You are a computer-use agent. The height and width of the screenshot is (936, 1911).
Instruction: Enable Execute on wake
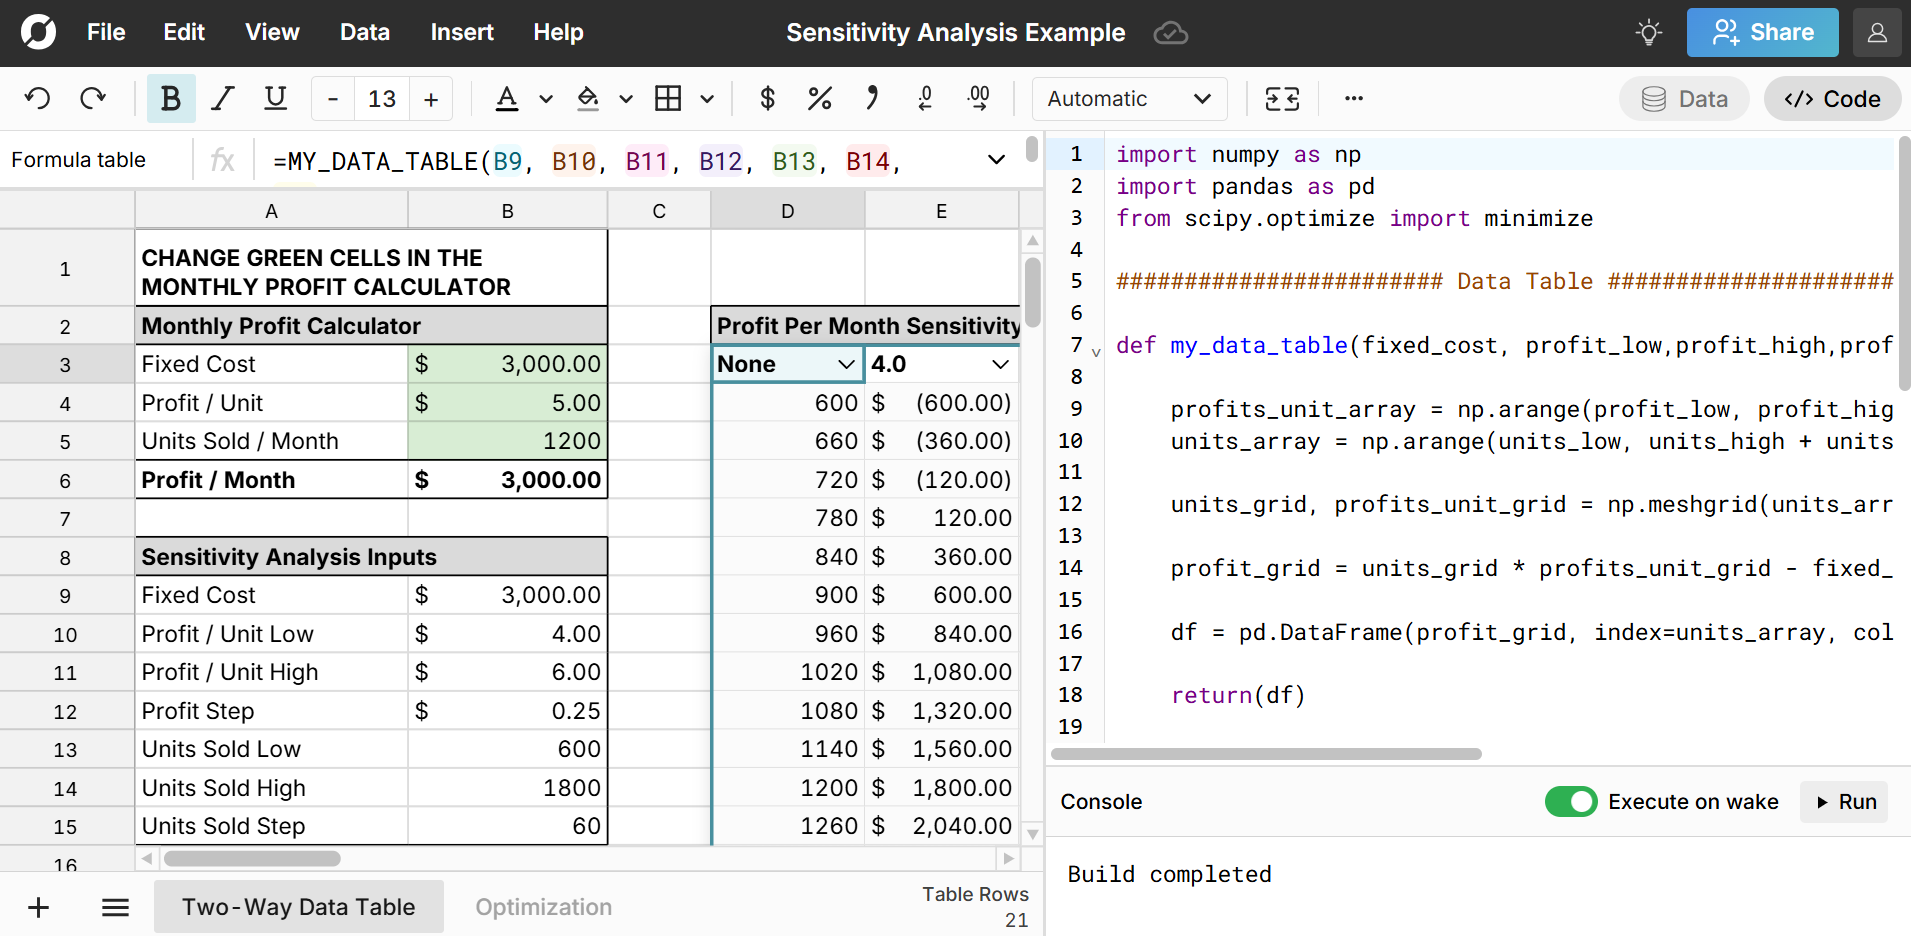point(1571,801)
